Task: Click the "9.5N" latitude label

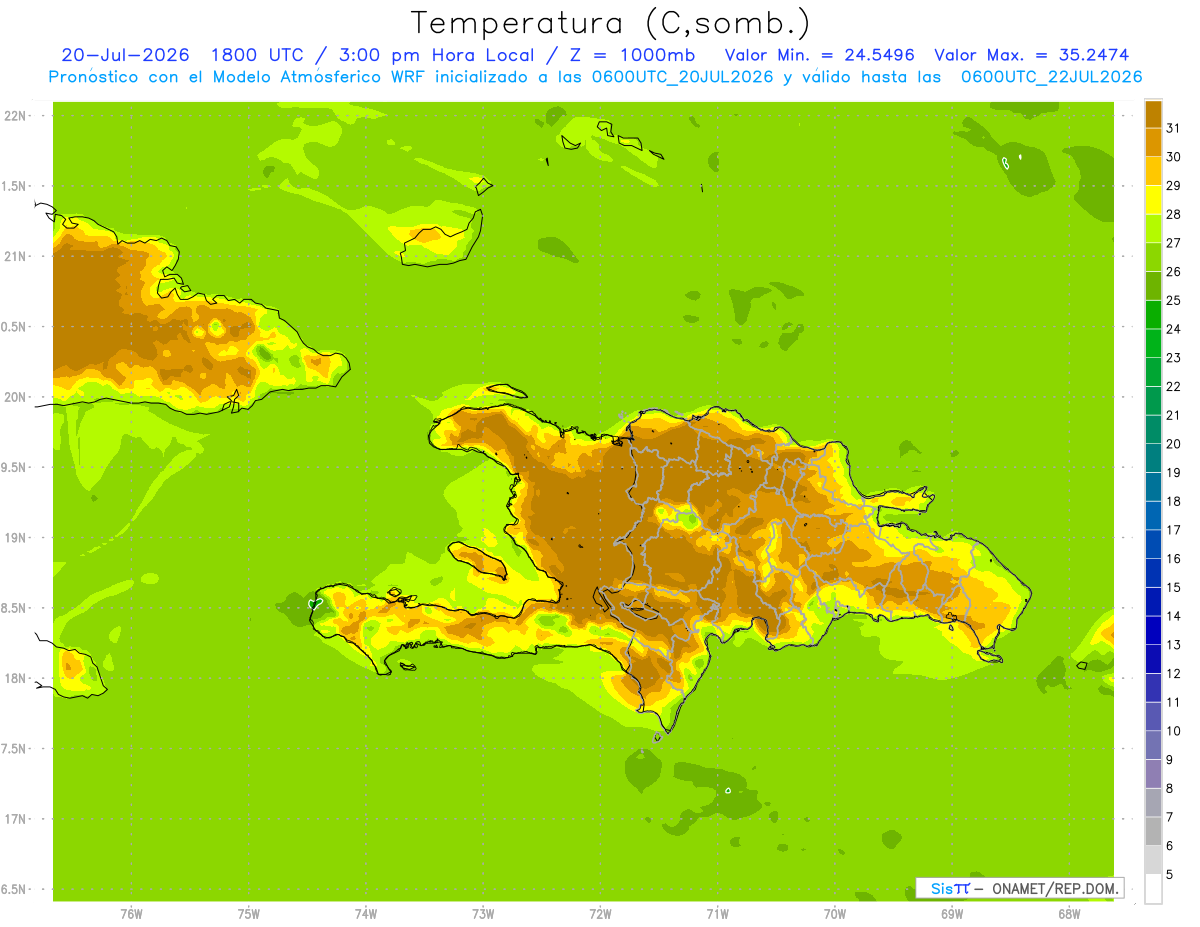Action: point(15,468)
